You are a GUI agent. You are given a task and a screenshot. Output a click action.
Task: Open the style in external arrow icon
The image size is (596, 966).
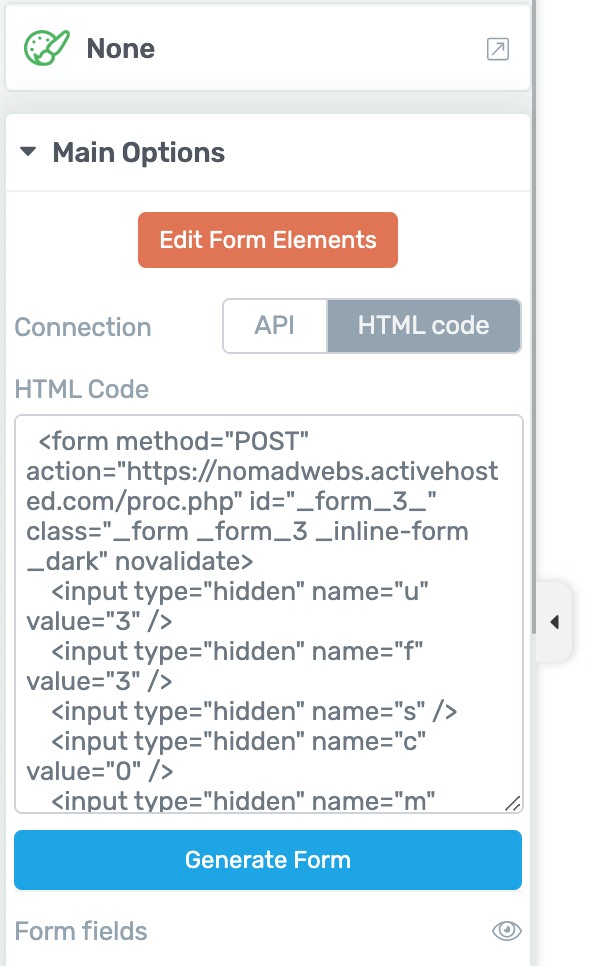click(497, 49)
